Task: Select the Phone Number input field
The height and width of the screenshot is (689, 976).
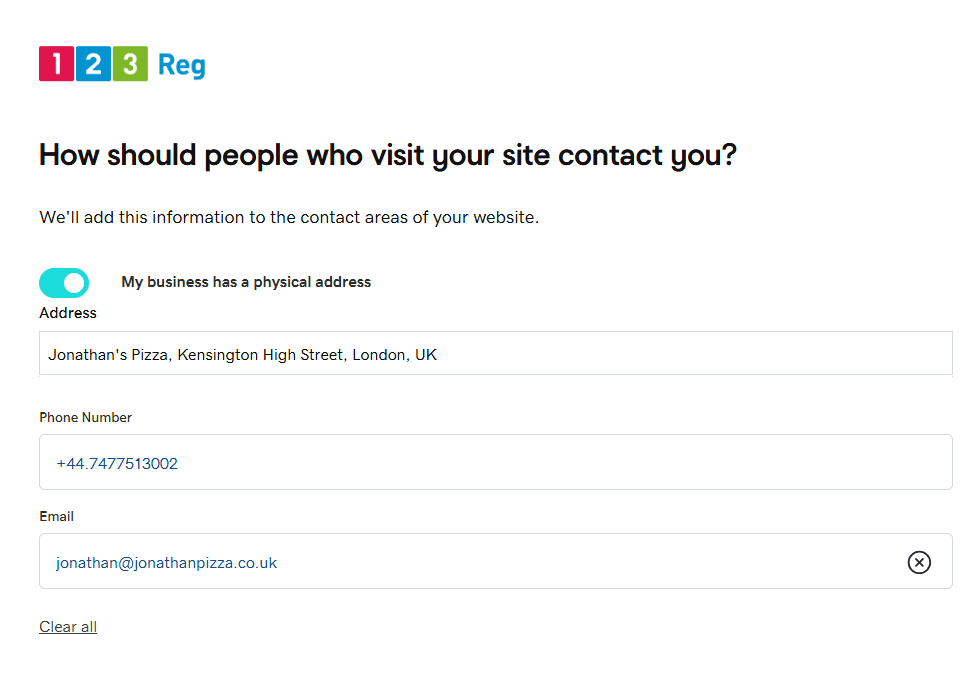Action: (495, 462)
